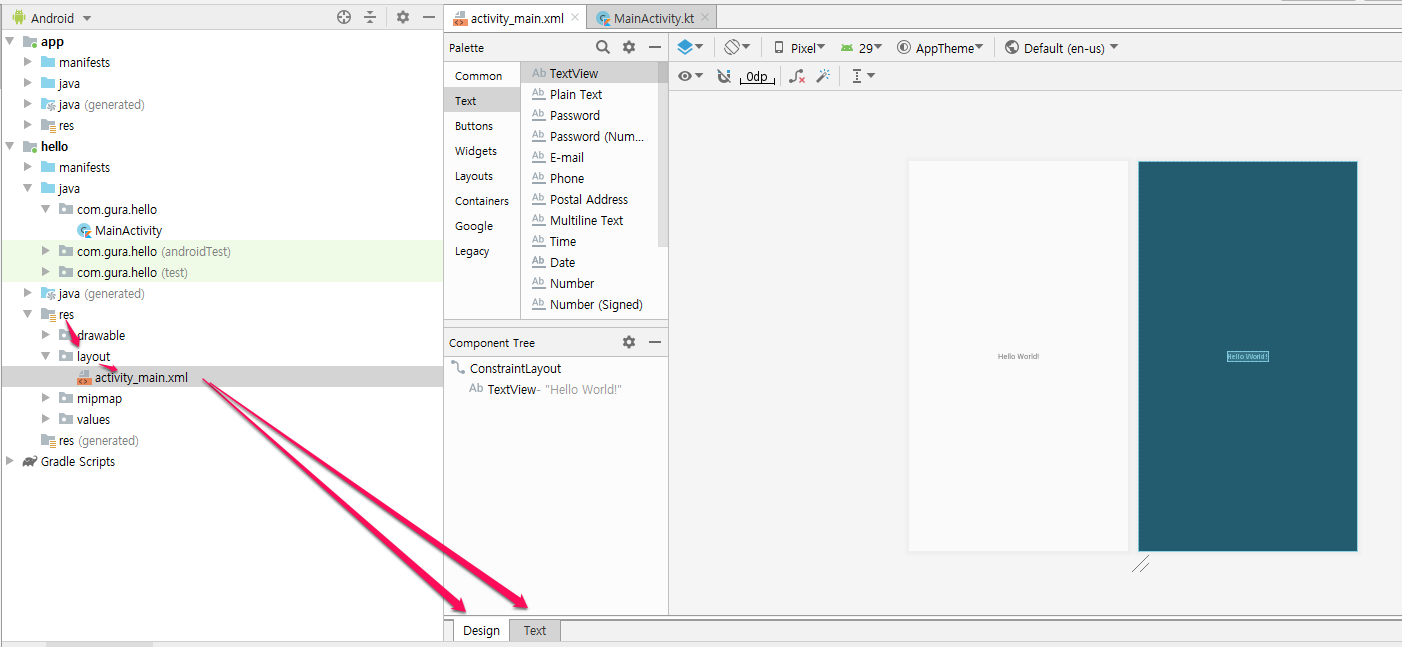This screenshot has height=647, width=1402.
Task: Open the AppTheme dropdown
Action: coord(940,47)
